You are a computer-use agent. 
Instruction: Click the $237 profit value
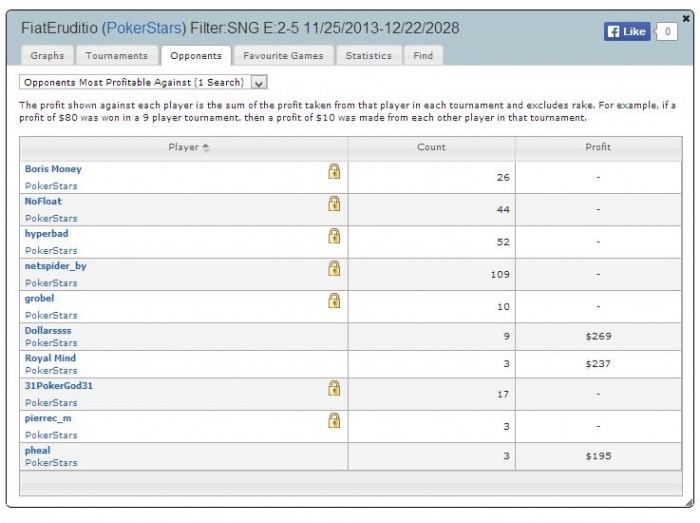point(598,364)
